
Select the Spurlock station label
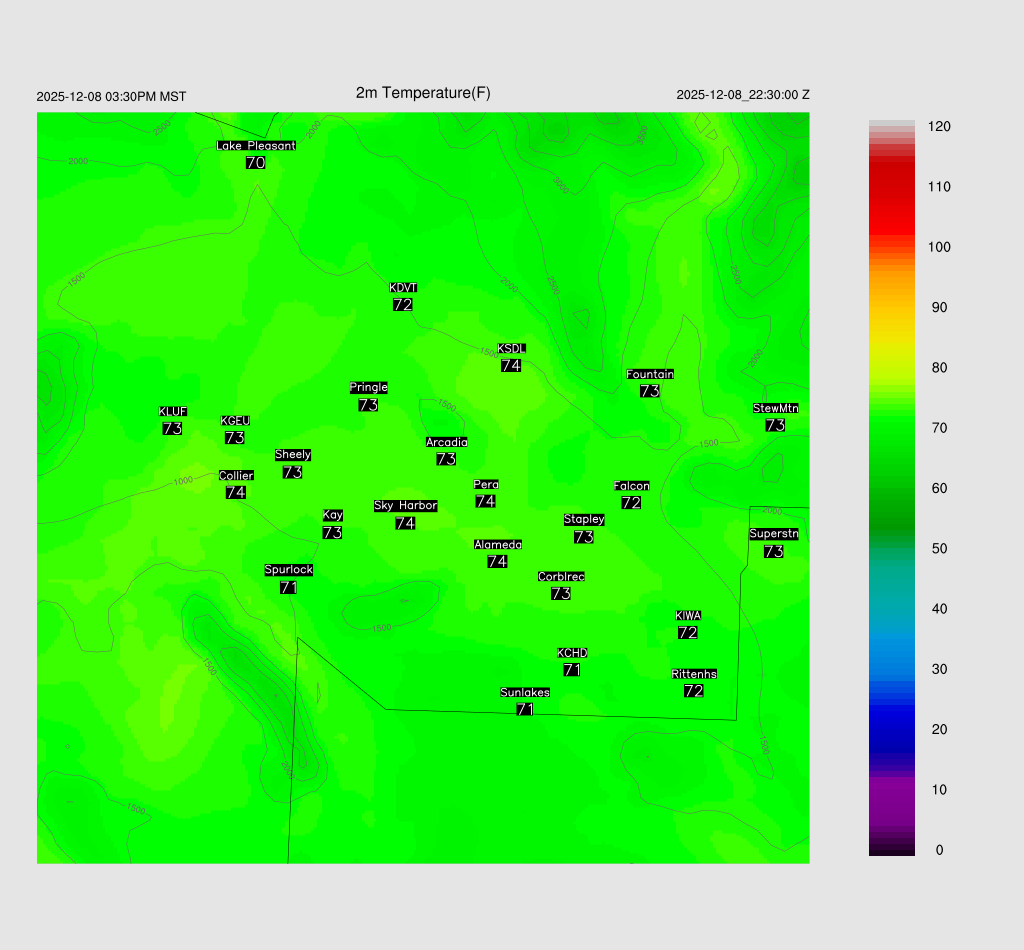coord(289,570)
